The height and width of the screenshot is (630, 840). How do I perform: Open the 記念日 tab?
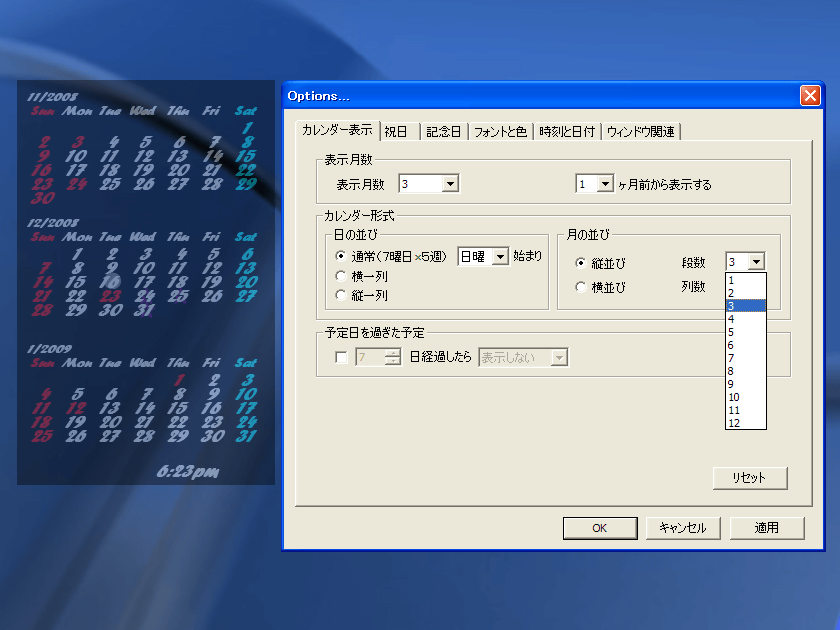(444, 132)
